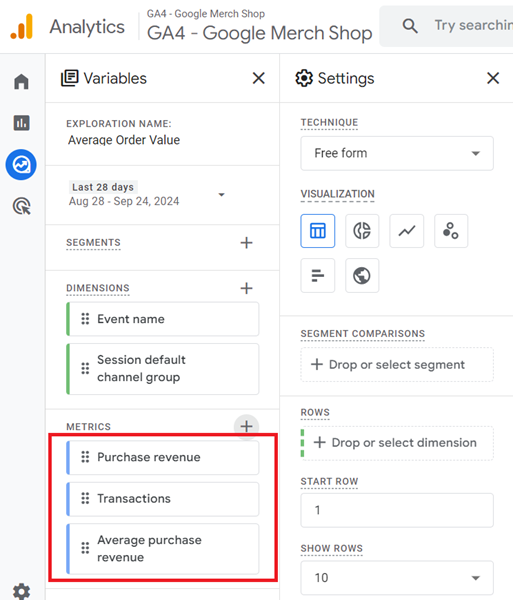Click the search magnifier icon
The width and height of the screenshot is (513, 600).
[410, 26]
